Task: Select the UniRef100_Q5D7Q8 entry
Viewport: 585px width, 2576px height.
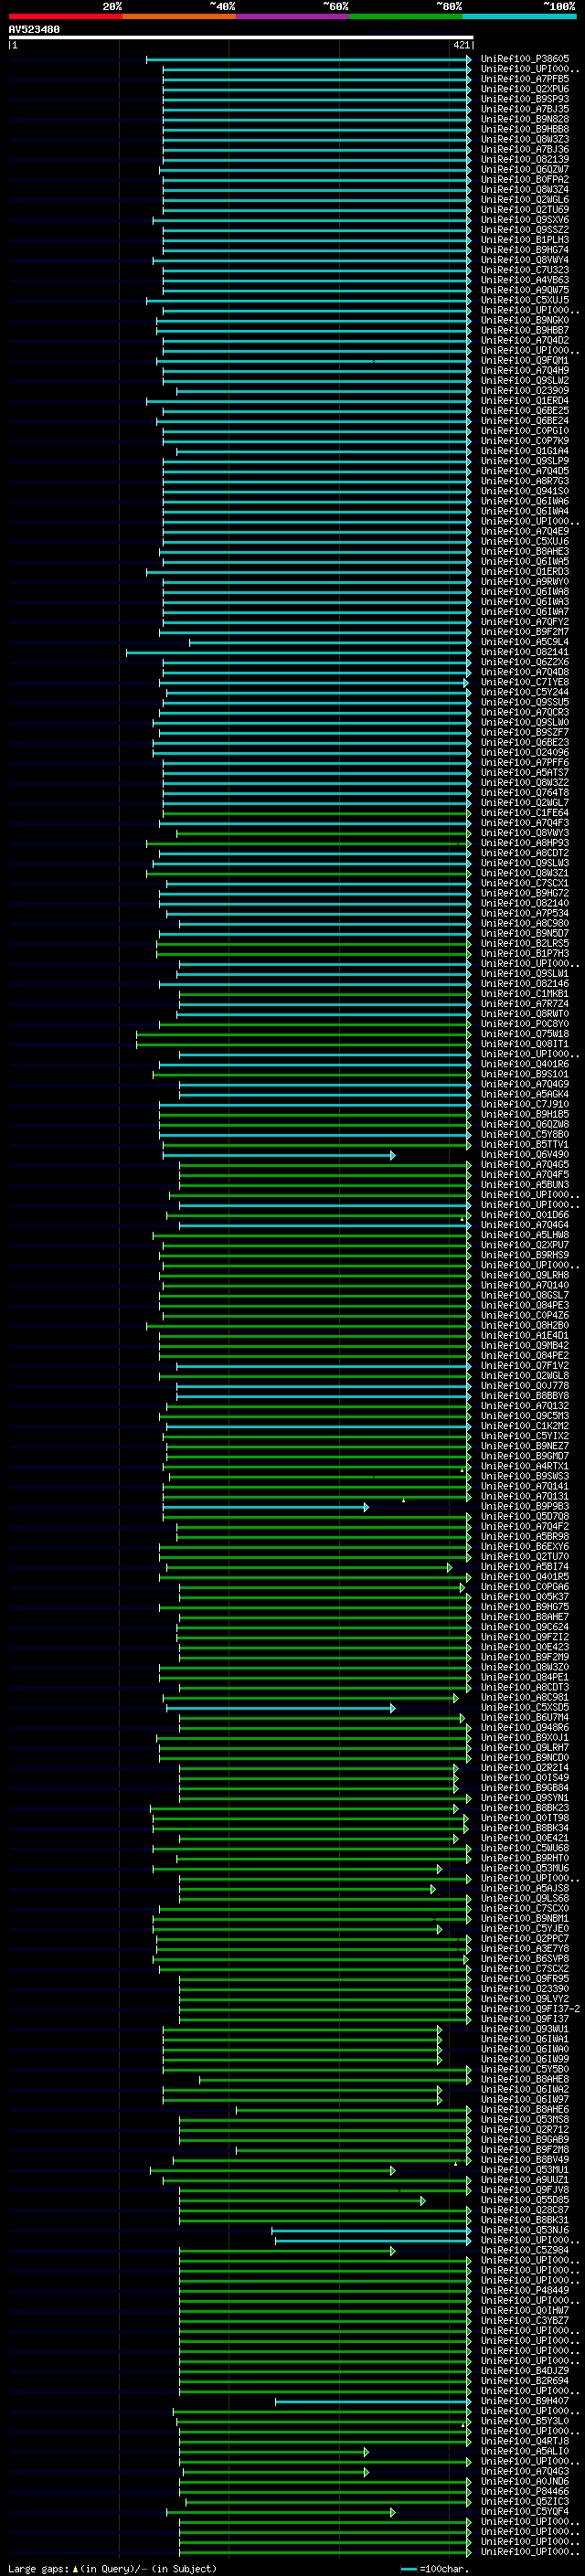Action: coord(525,1517)
